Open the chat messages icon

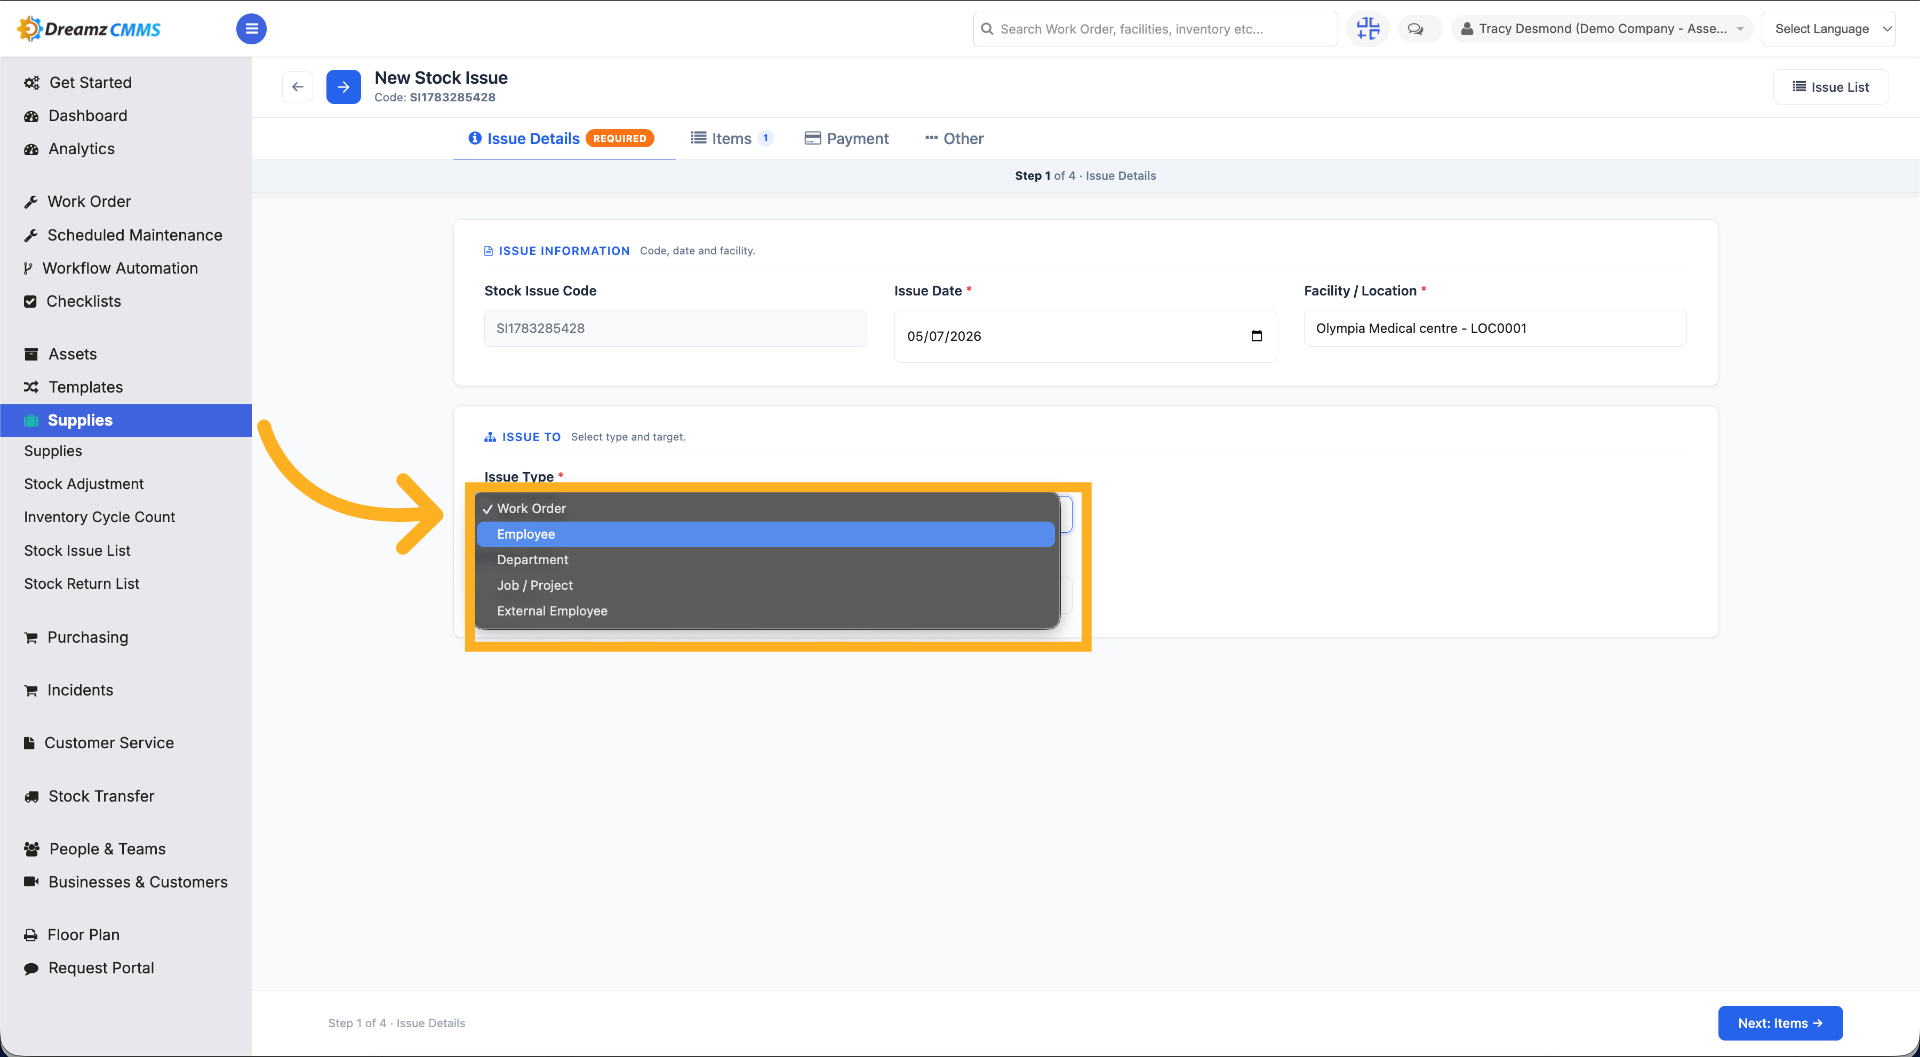click(1416, 29)
